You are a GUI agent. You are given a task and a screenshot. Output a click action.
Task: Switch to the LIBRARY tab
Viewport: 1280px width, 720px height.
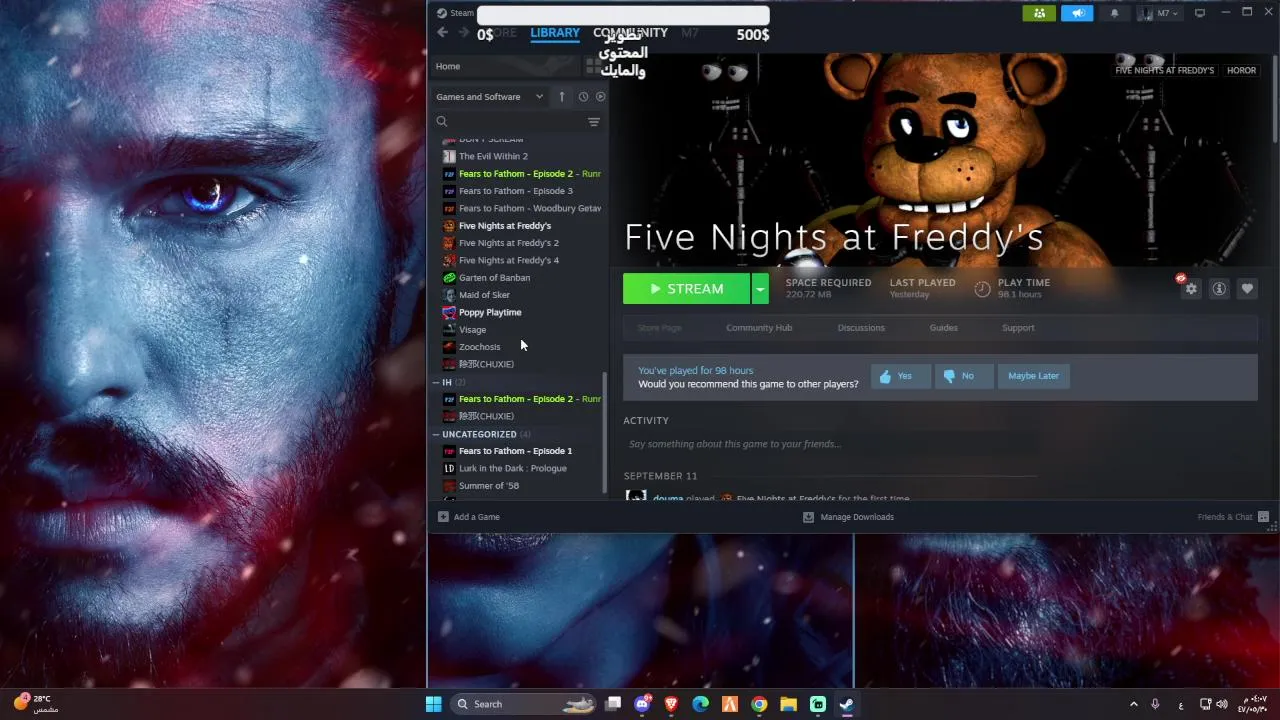tap(555, 33)
